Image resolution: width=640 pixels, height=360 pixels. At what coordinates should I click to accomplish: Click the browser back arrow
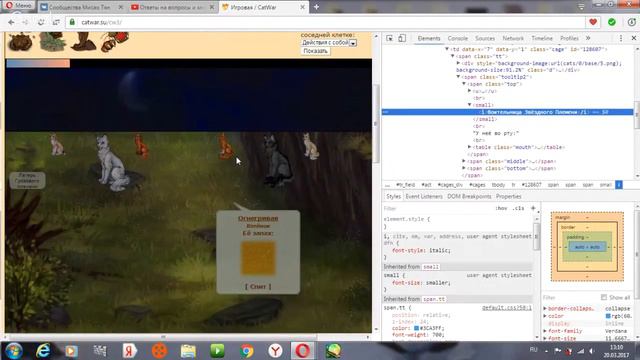pyautogui.click(x=11, y=22)
